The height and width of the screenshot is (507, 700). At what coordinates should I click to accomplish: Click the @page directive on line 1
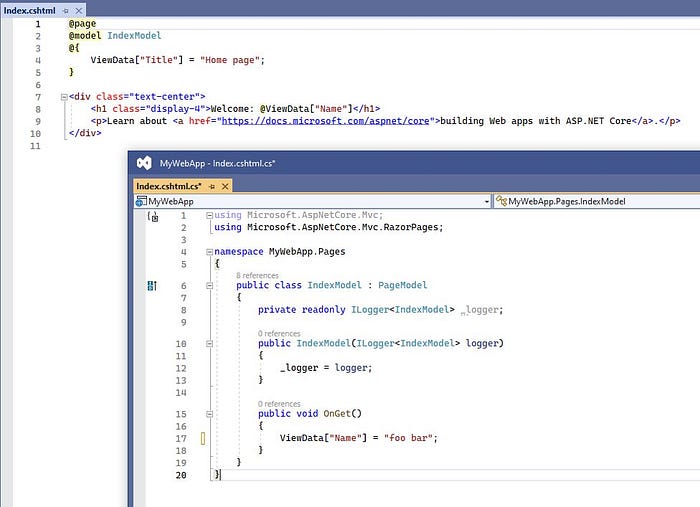pos(83,24)
